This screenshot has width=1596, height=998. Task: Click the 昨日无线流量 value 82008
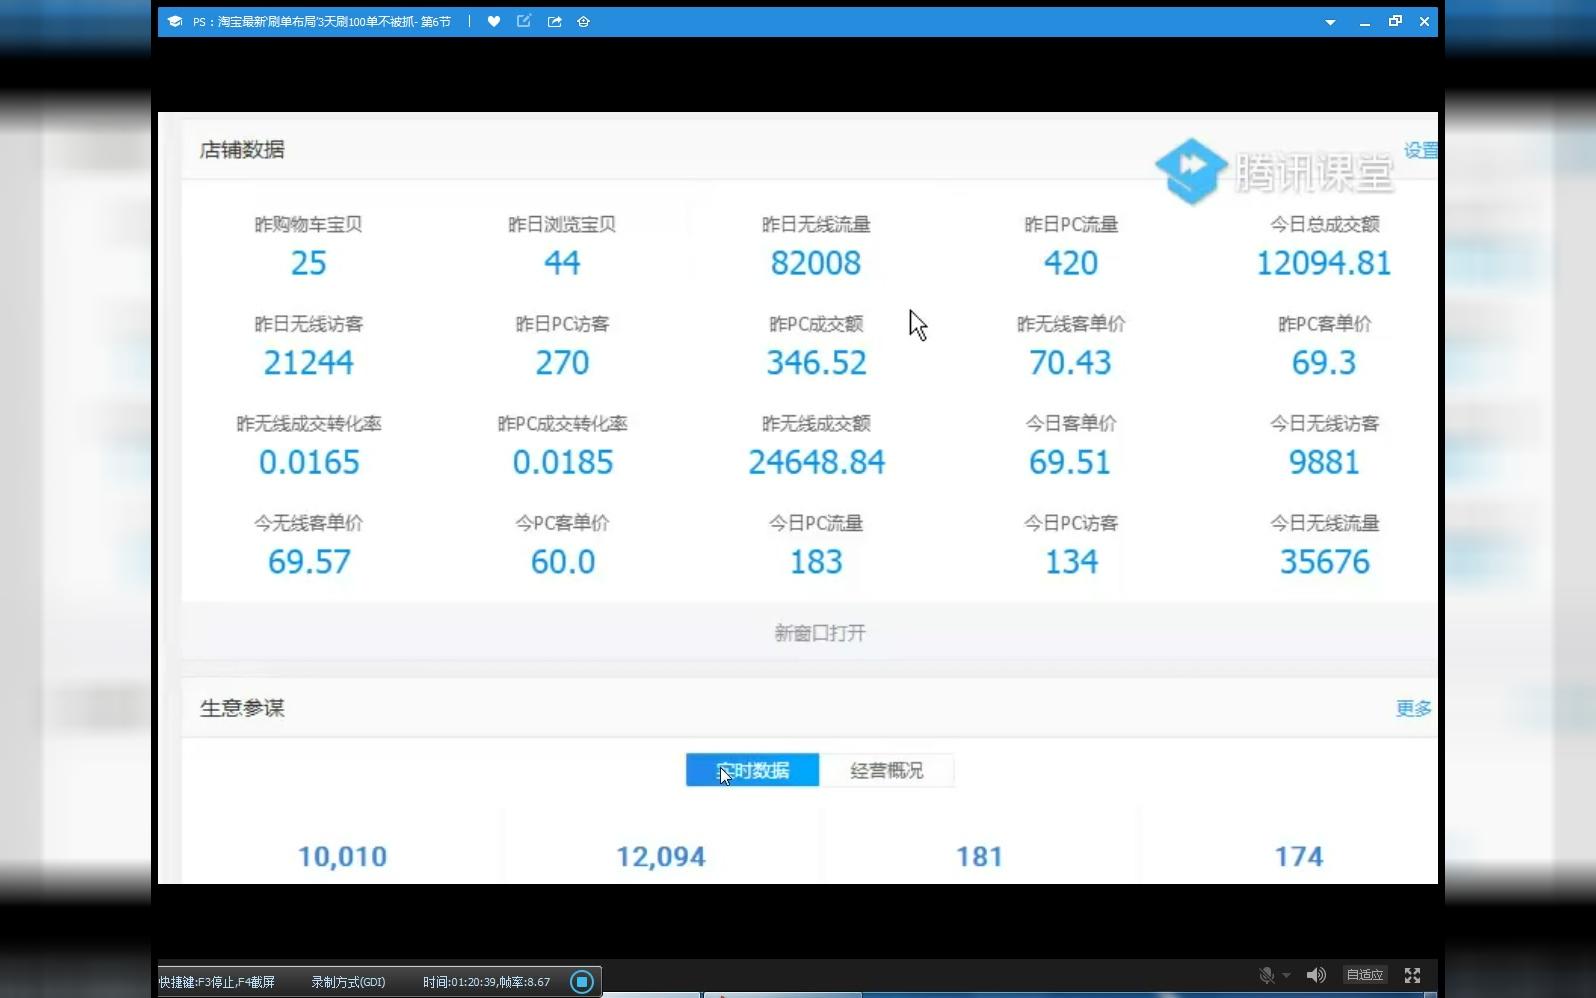tap(816, 263)
